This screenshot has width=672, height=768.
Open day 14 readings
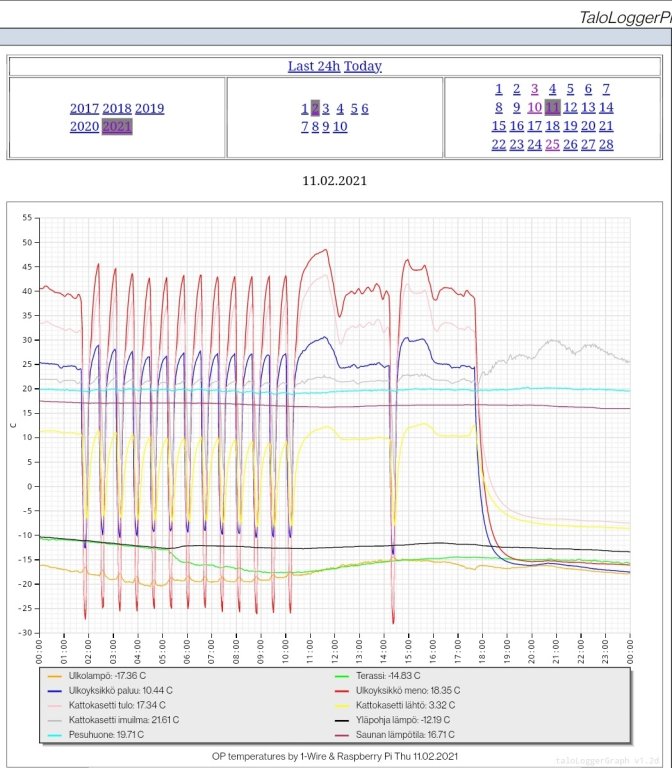(x=605, y=107)
